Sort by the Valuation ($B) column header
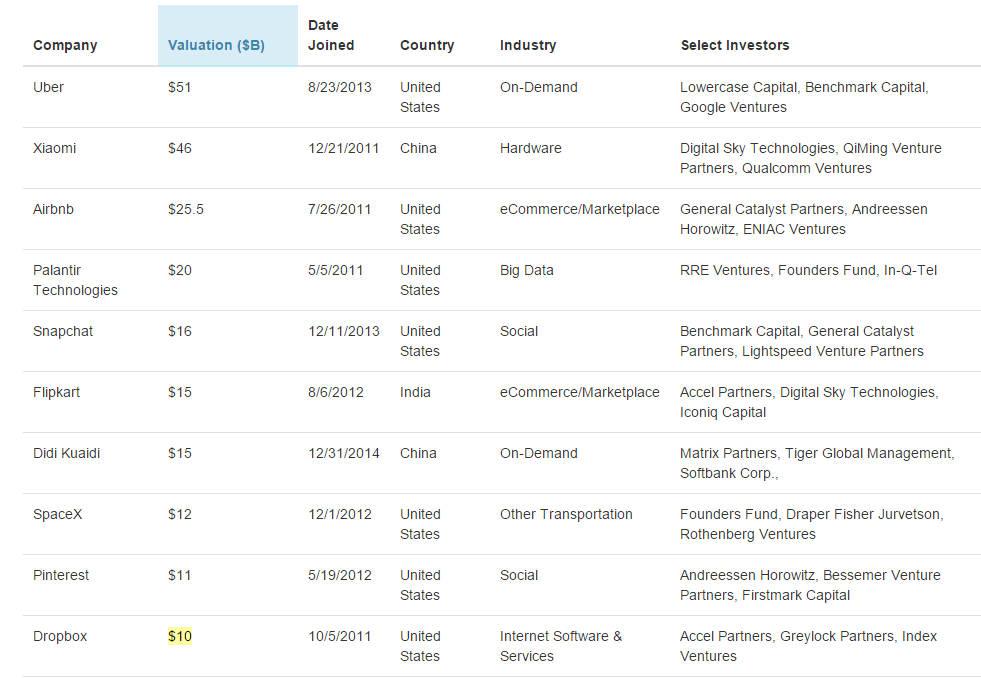 coord(216,45)
